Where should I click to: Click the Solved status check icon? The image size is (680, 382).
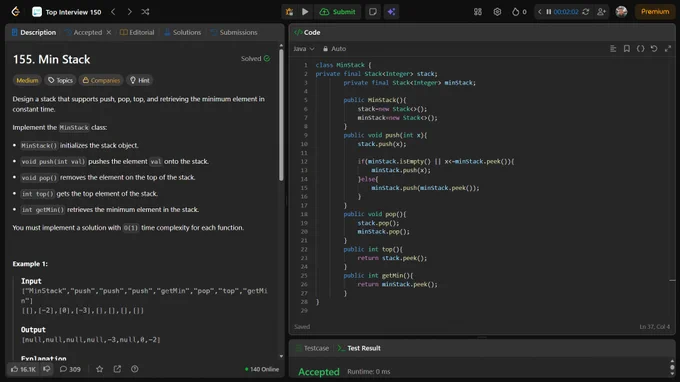pos(267,59)
